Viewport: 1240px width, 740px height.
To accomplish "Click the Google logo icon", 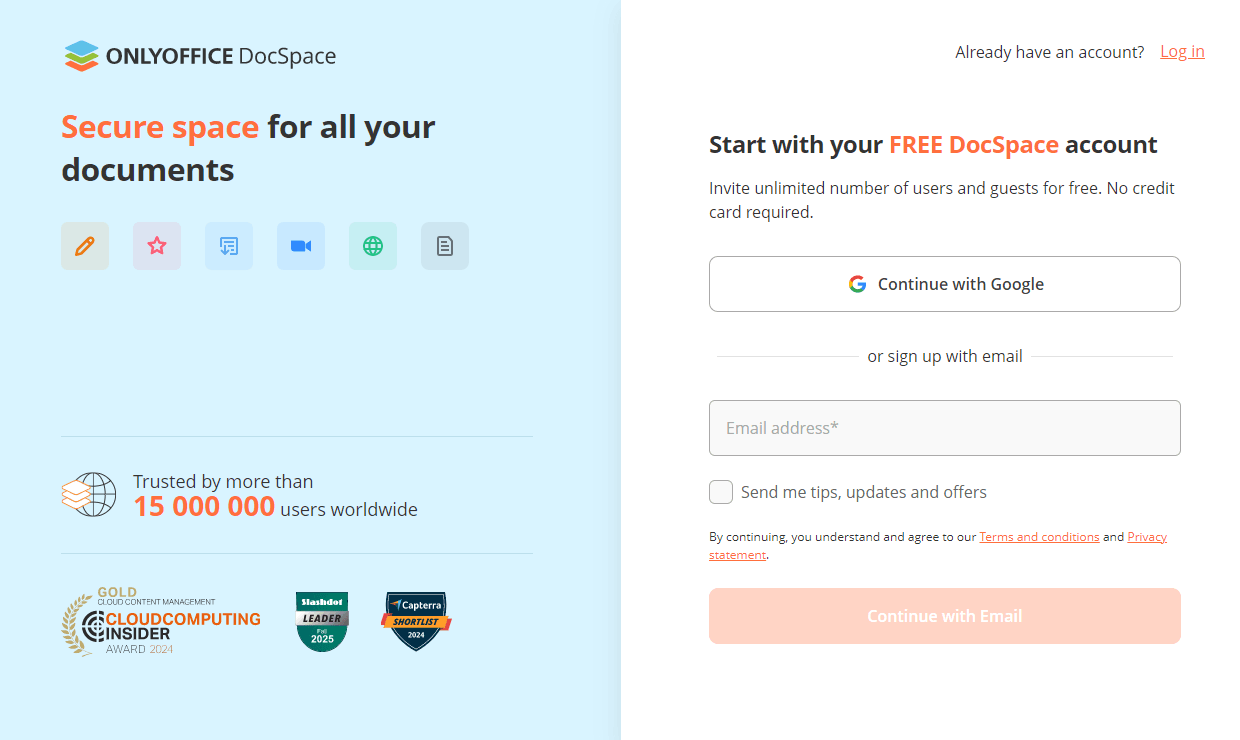I will 857,284.
